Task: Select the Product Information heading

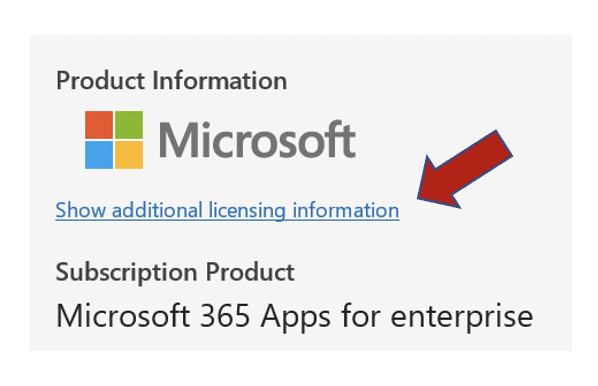Action: [172, 80]
